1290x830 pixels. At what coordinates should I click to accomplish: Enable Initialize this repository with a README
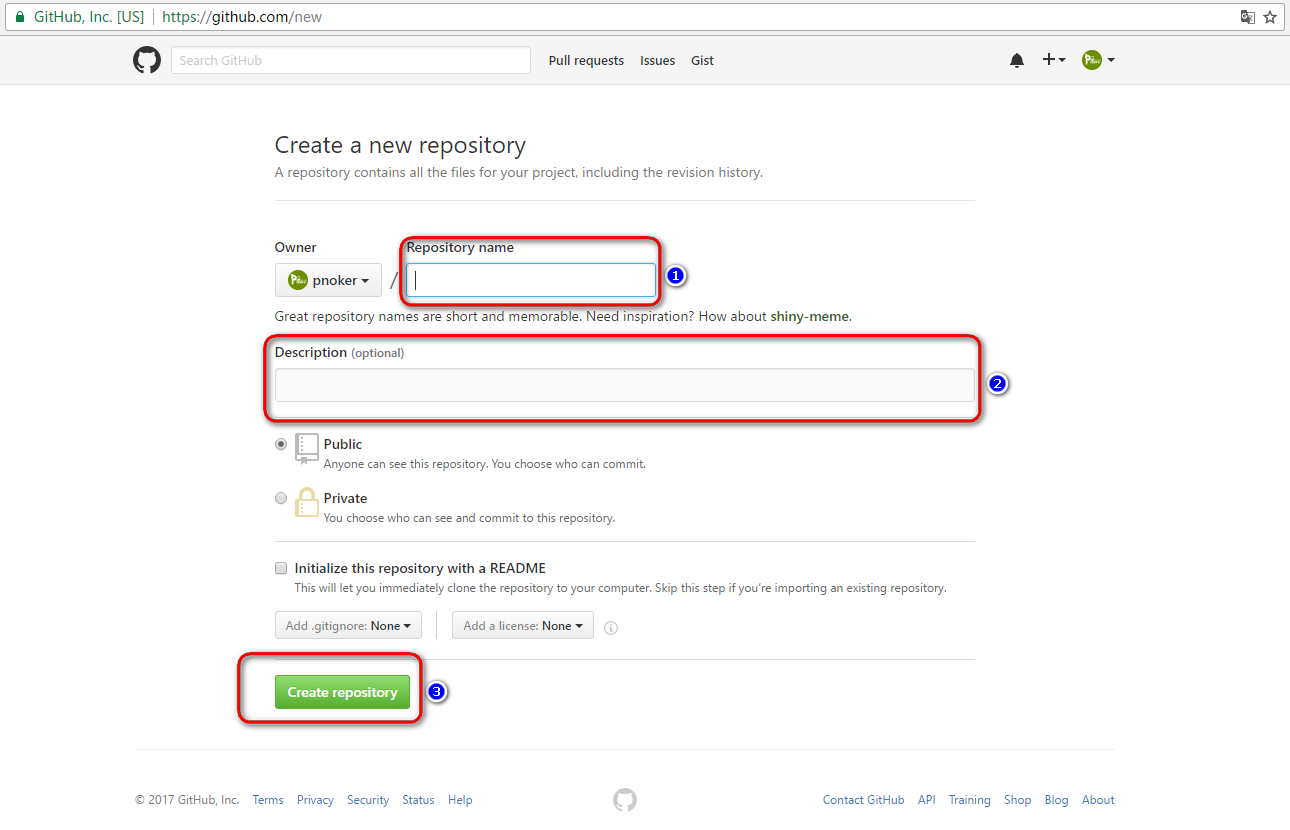coord(281,568)
